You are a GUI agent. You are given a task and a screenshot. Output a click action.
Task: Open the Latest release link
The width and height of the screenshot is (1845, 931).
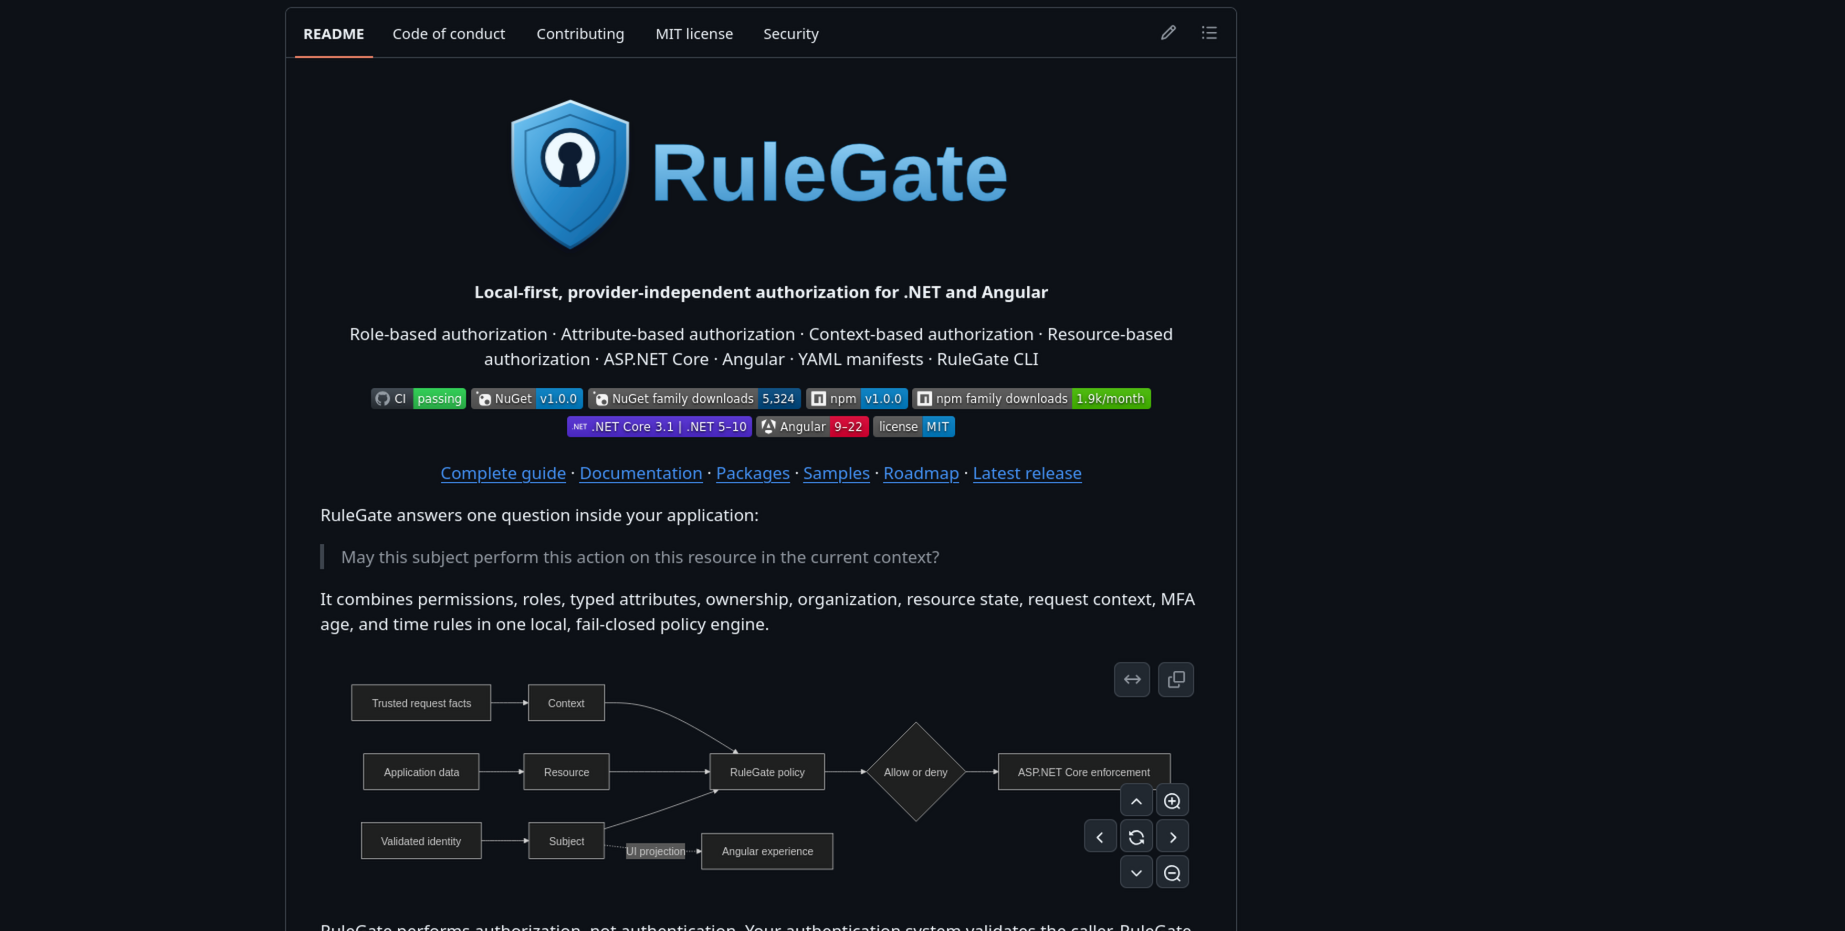tap(1027, 474)
